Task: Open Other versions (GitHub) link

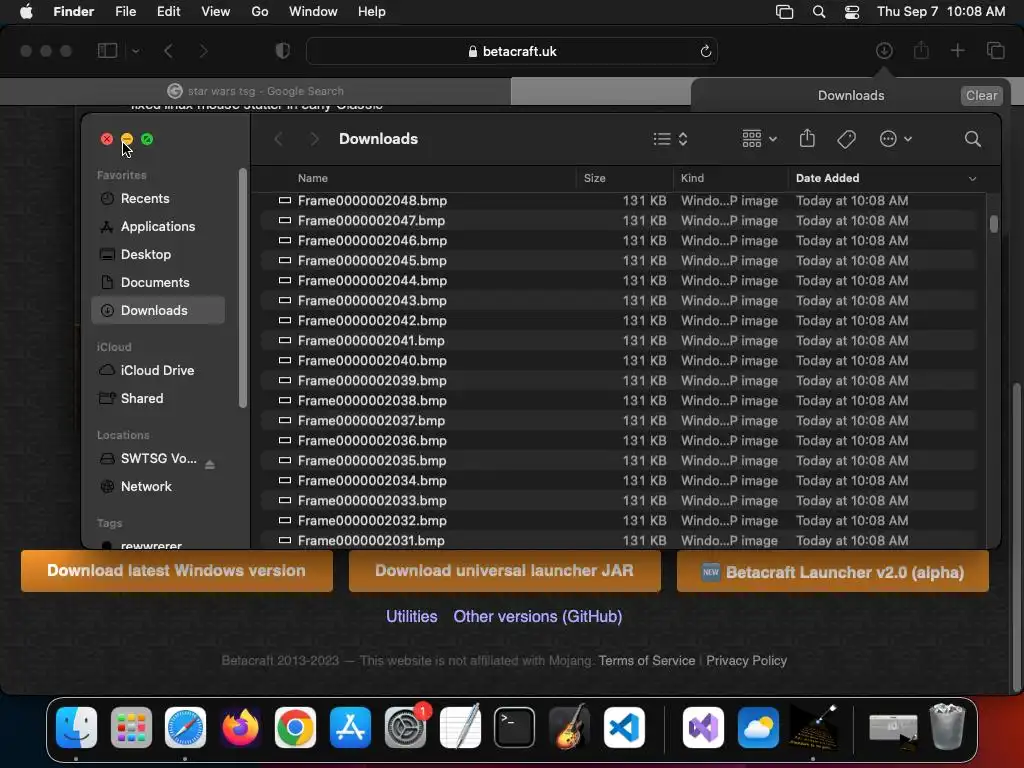Action: (x=537, y=616)
